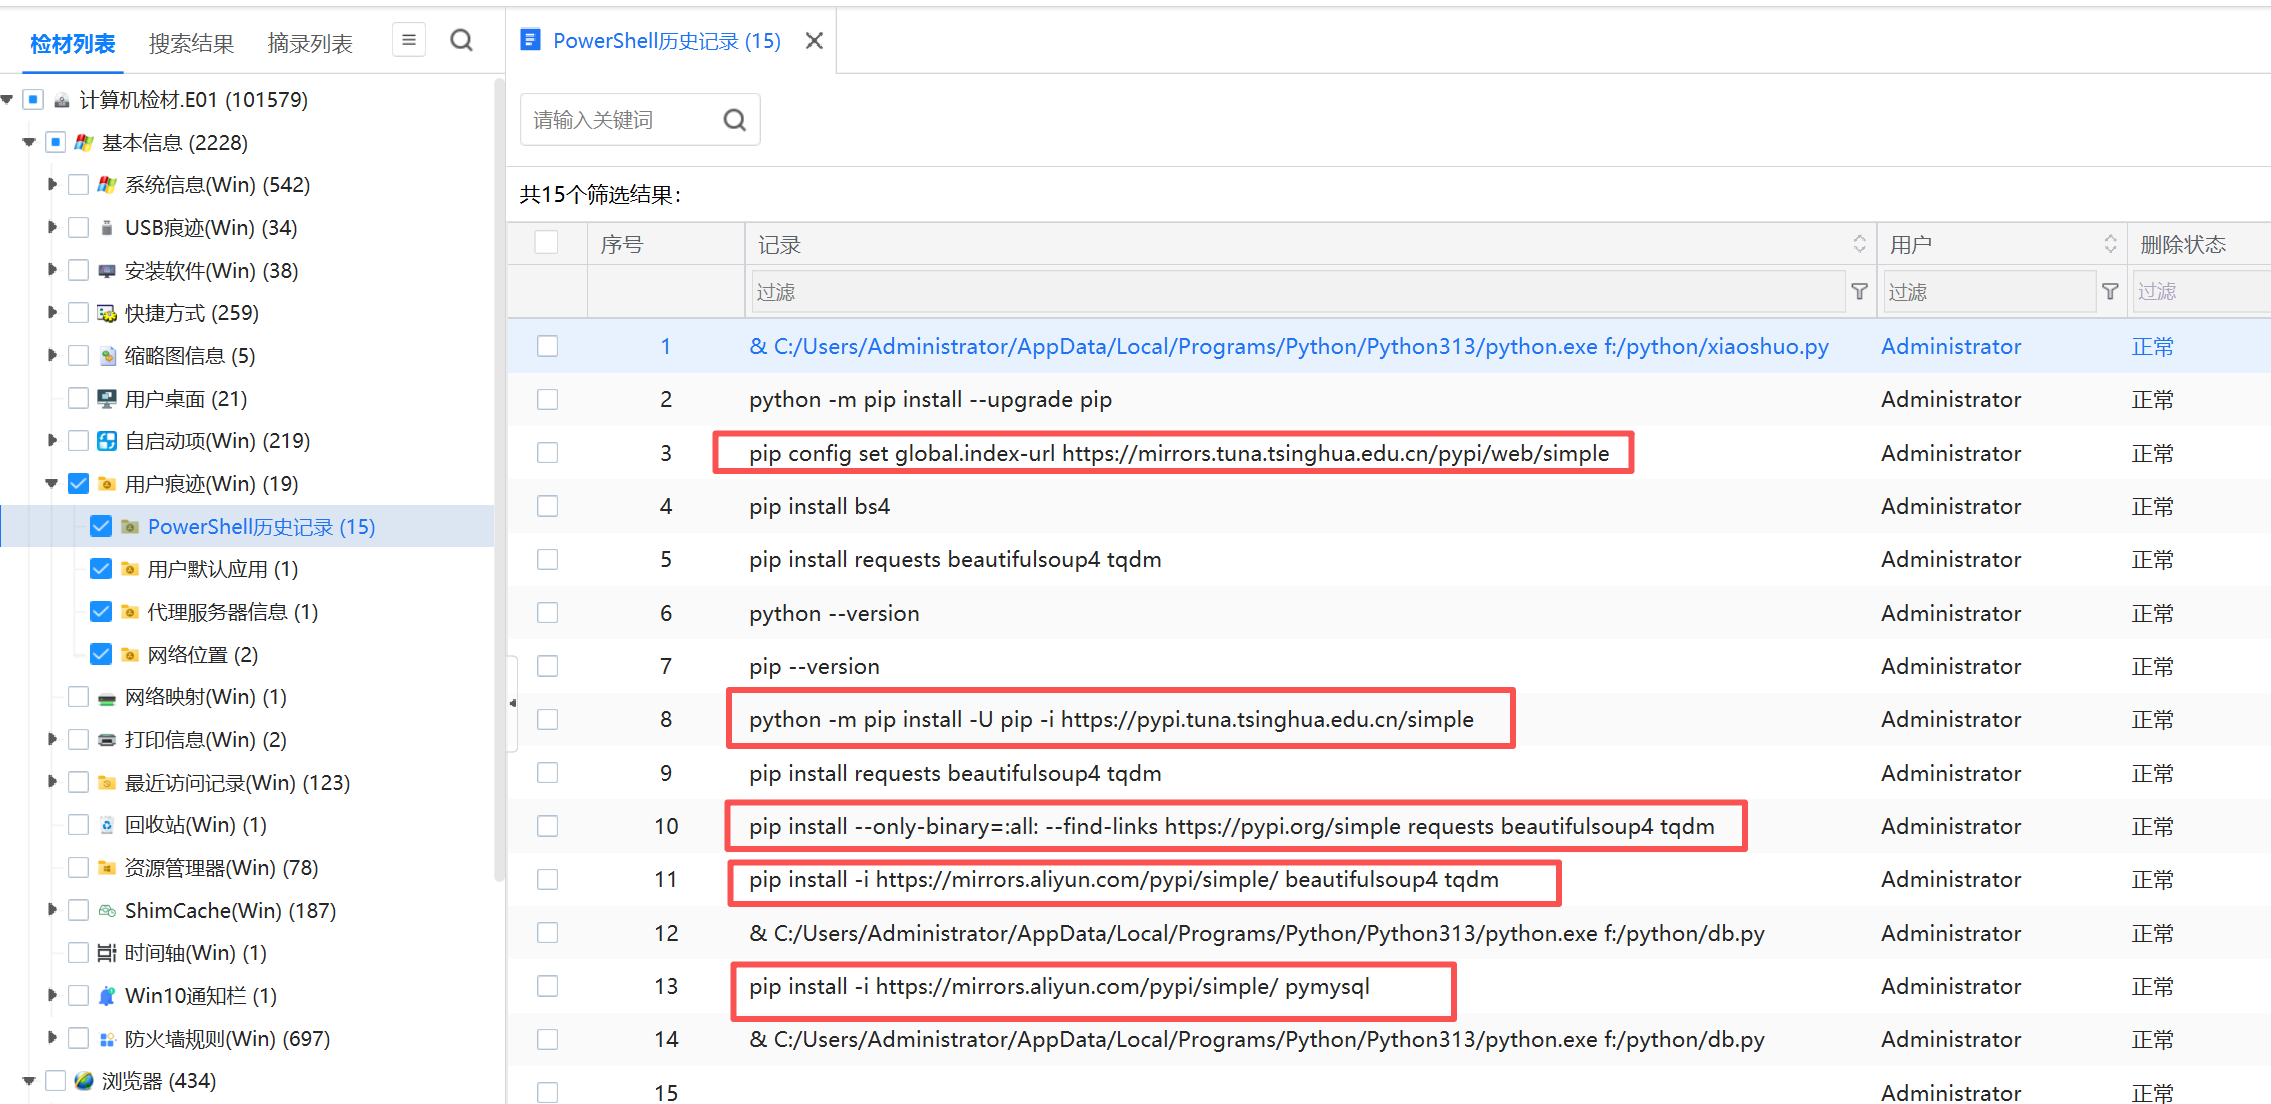This screenshot has height=1104, width=2271.
Task: Click the 删除状态 filter field
Action: pos(2202,292)
